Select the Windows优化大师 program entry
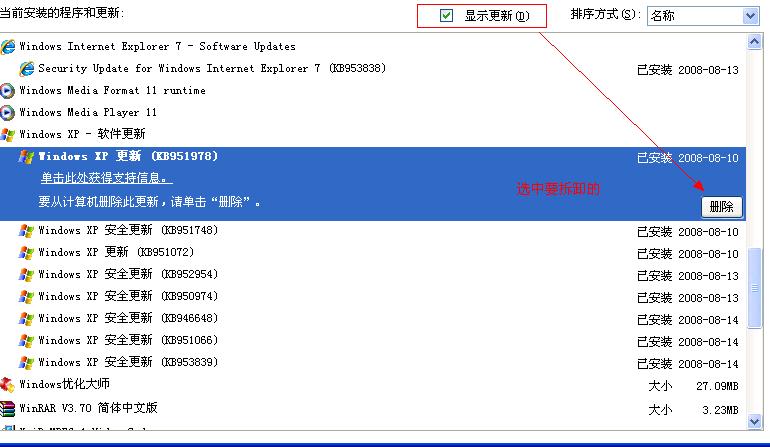 tap(64, 384)
